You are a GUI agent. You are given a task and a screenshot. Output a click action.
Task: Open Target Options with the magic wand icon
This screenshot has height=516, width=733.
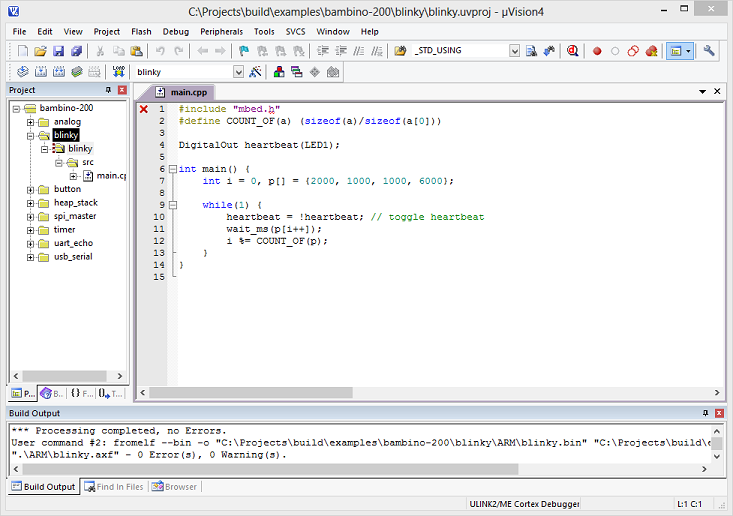(255, 72)
